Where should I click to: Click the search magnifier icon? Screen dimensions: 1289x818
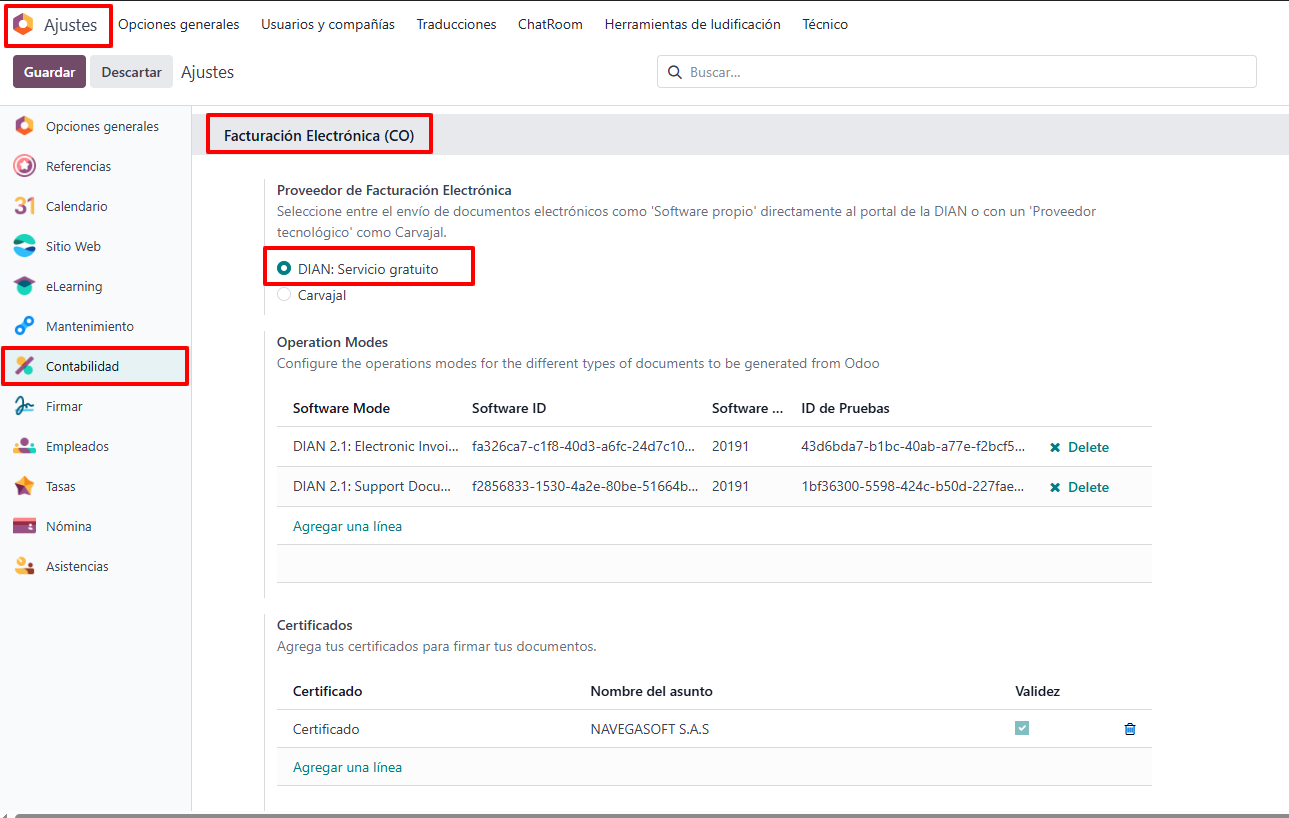pyautogui.click(x=675, y=72)
